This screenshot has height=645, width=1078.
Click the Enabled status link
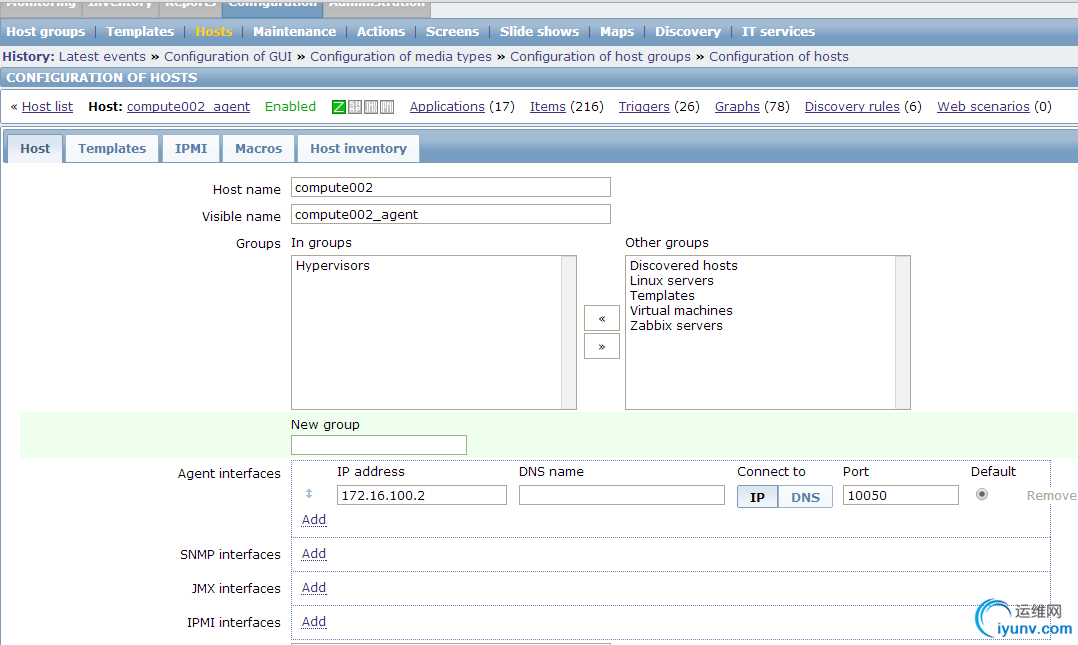(x=290, y=107)
